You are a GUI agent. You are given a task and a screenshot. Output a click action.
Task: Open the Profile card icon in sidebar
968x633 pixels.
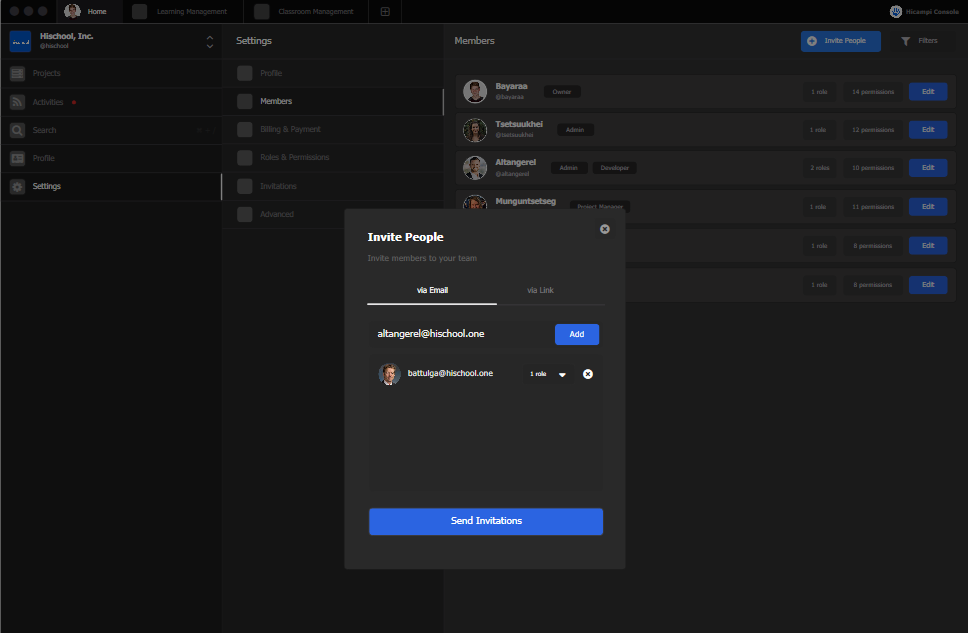tap(17, 158)
